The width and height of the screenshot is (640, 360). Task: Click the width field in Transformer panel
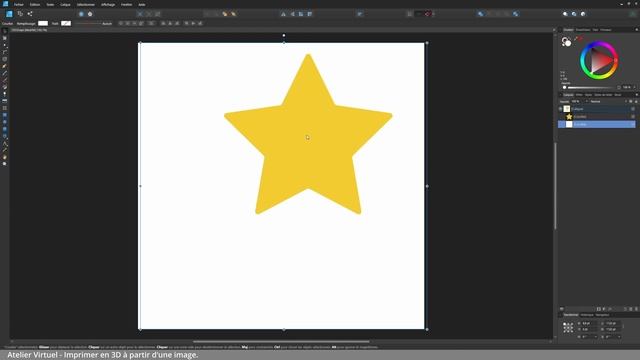click(612, 323)
